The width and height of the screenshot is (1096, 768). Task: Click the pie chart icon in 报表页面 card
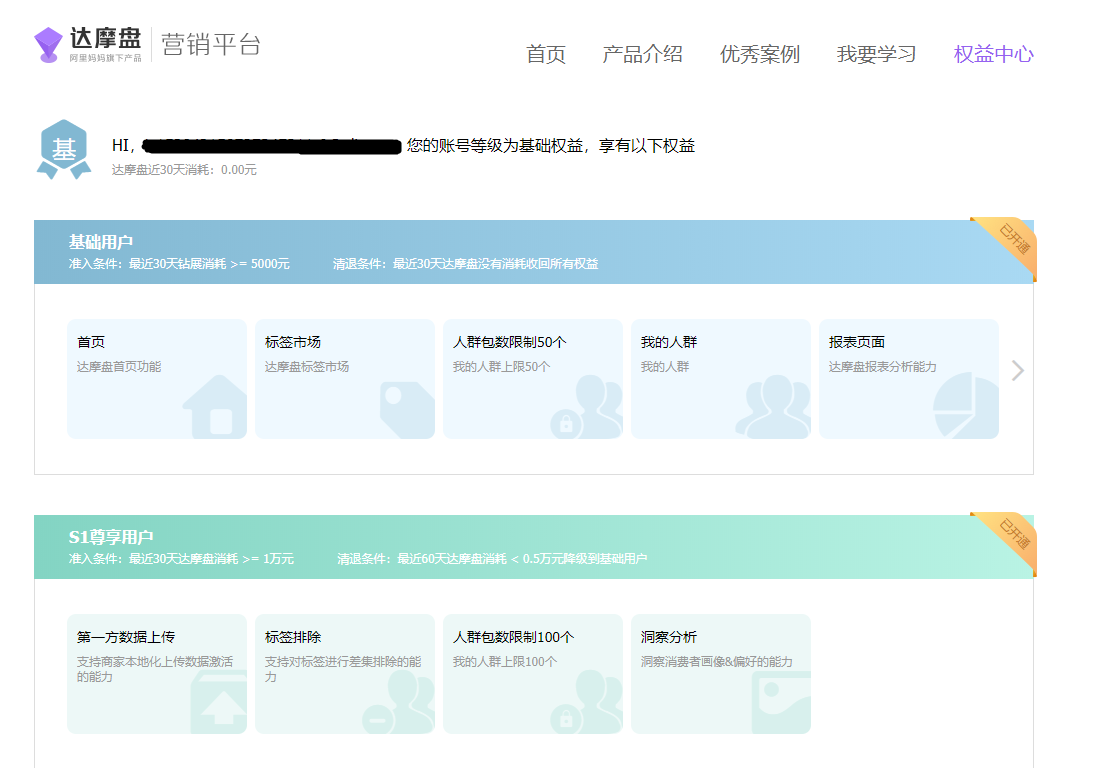click(x=965, y=405)
